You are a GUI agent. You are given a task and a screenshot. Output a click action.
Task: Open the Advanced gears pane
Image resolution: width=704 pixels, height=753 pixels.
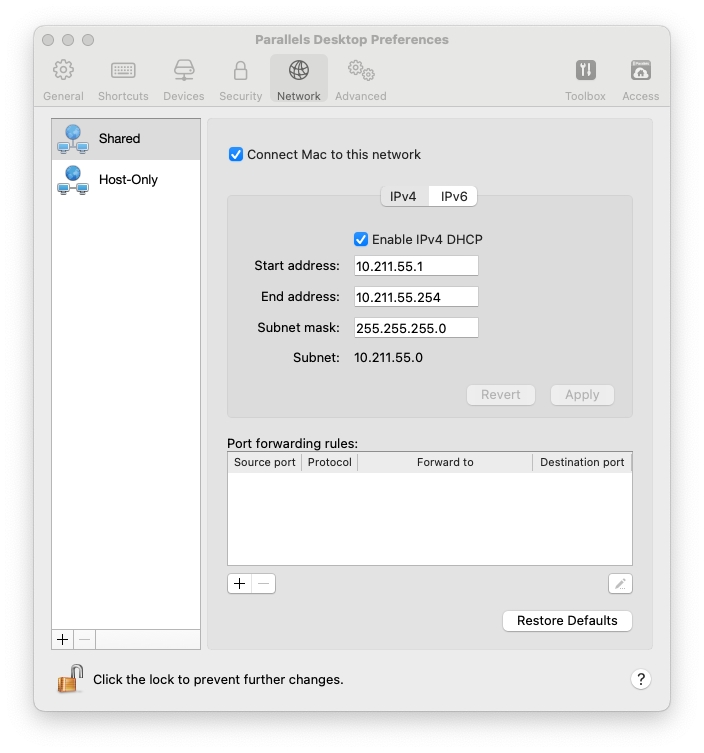pos(360,80)
